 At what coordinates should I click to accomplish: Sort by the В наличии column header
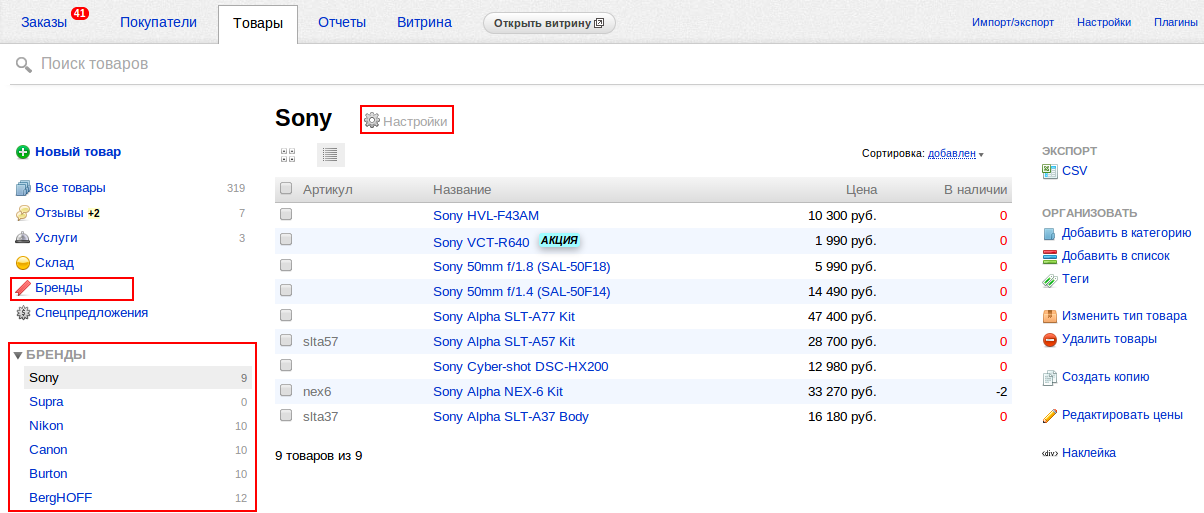click(976, 189)
